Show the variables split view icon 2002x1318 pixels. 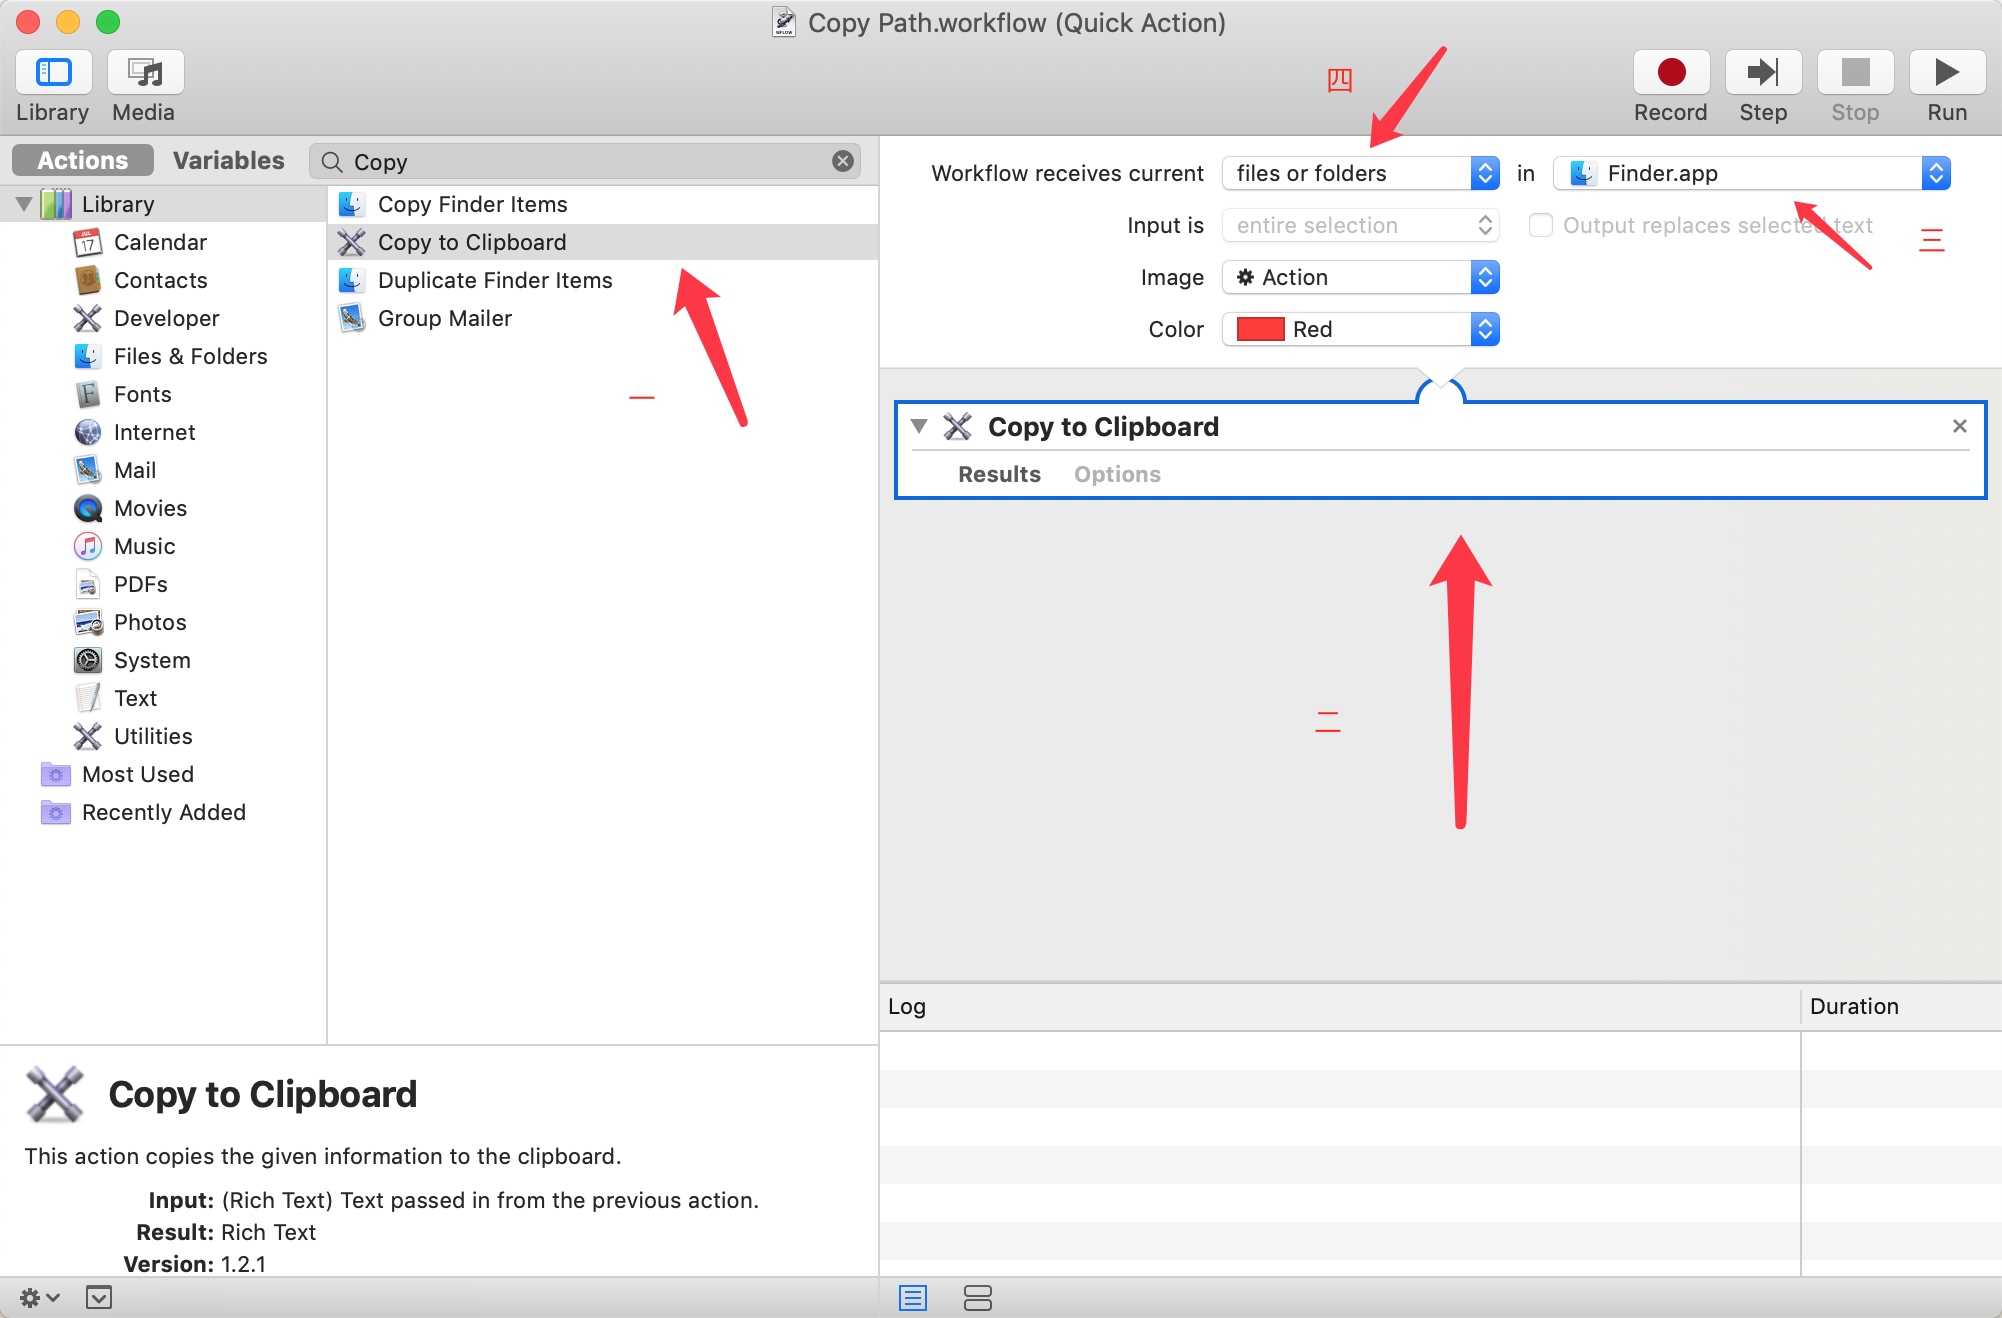click(x=977, y=1298)
